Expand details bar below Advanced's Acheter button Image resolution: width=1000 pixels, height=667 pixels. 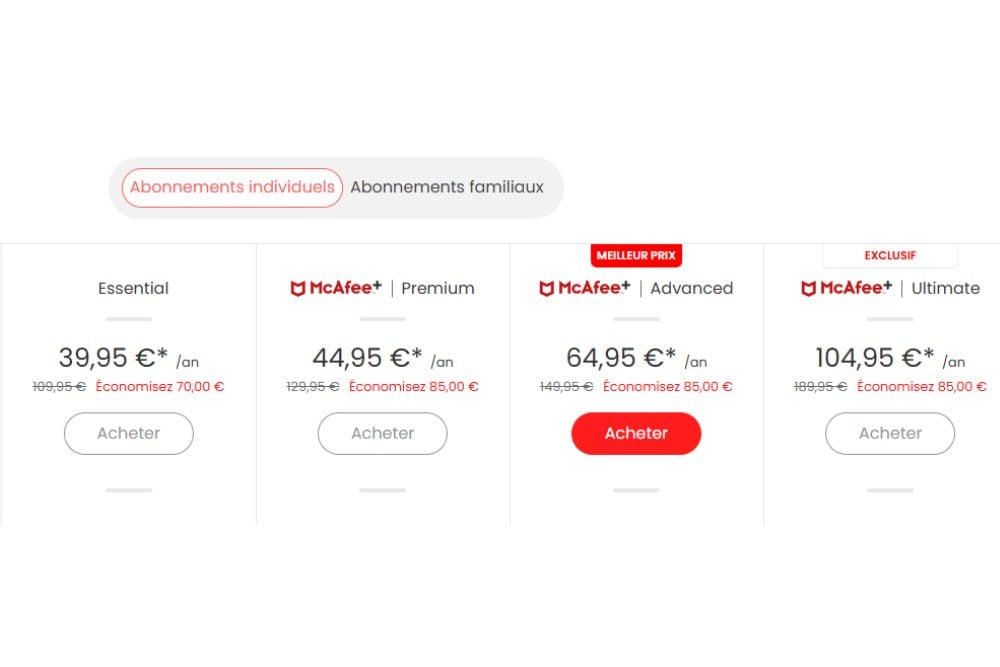[x=636, y=490]
